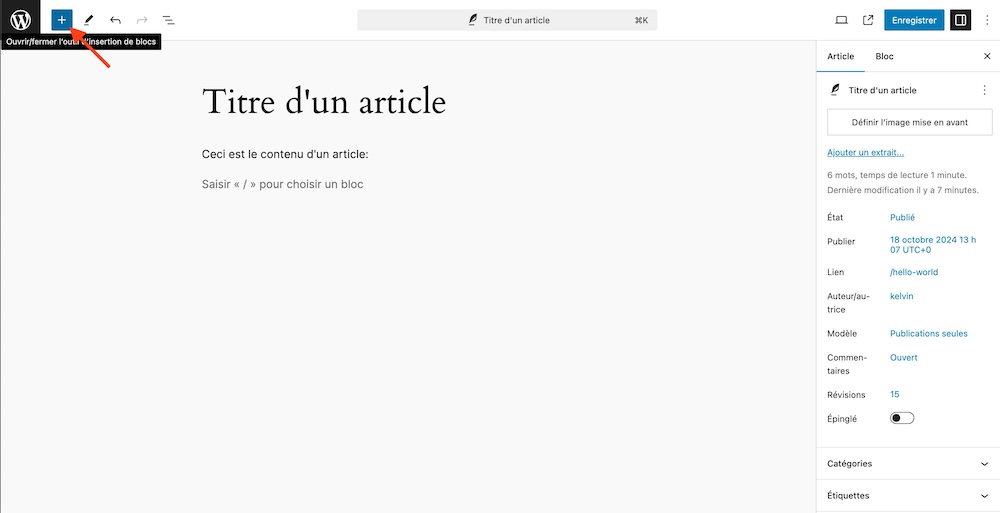Click the WordPress logo to exit editor
The image size is (1000, 513).
(x=20, y=20)
